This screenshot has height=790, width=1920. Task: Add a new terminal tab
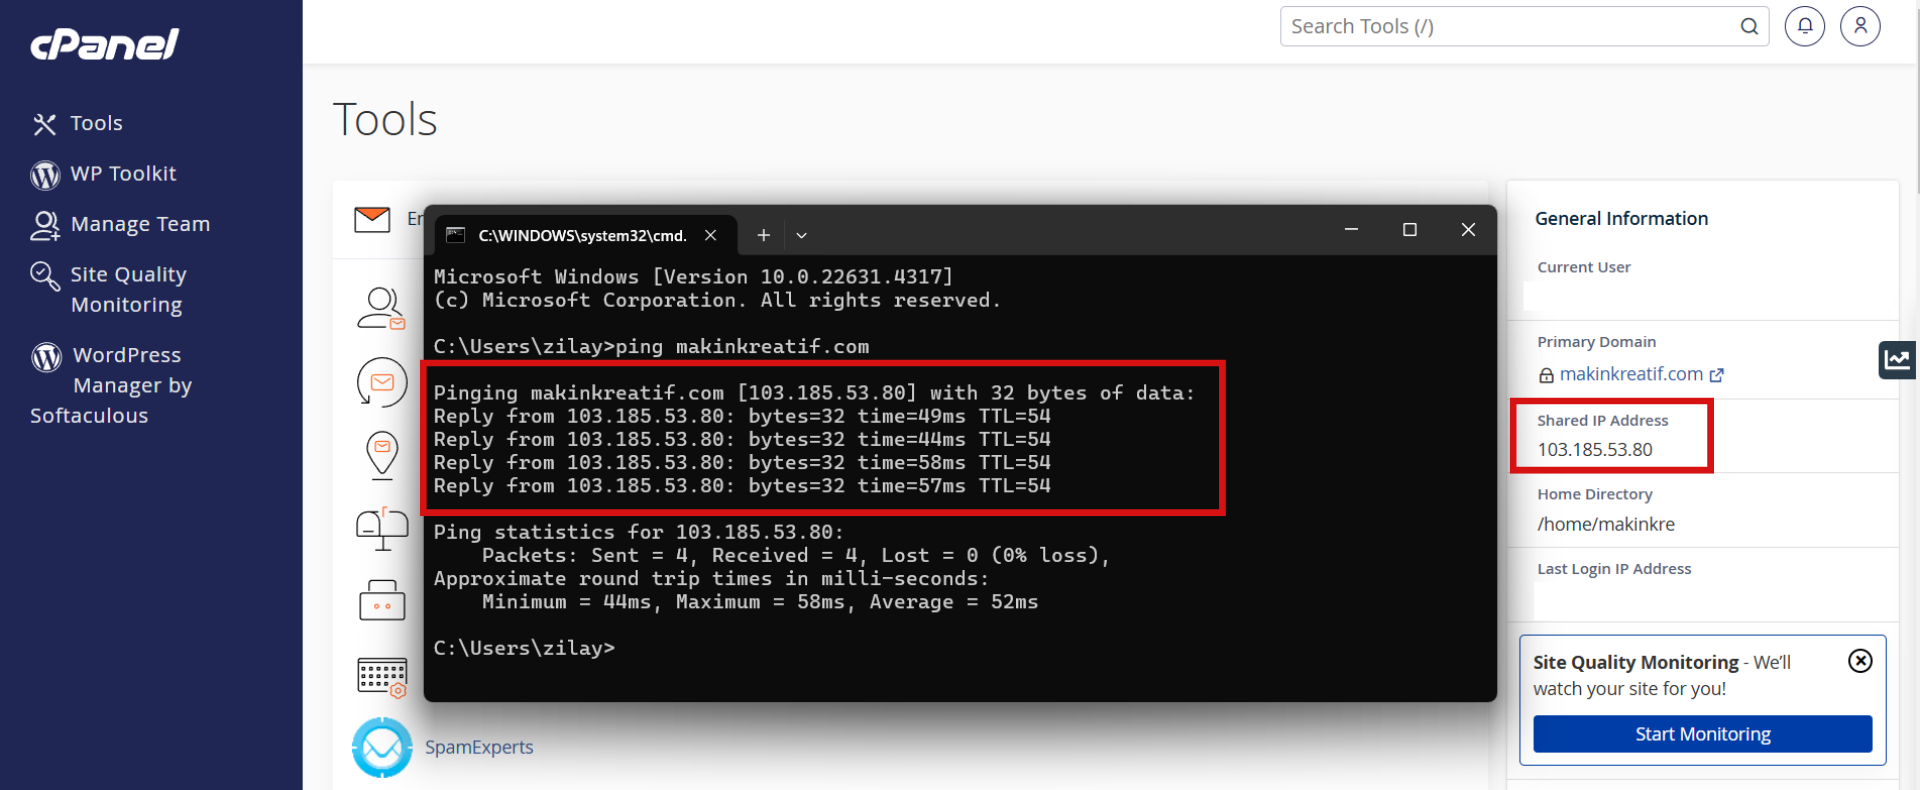pos(763,235)
